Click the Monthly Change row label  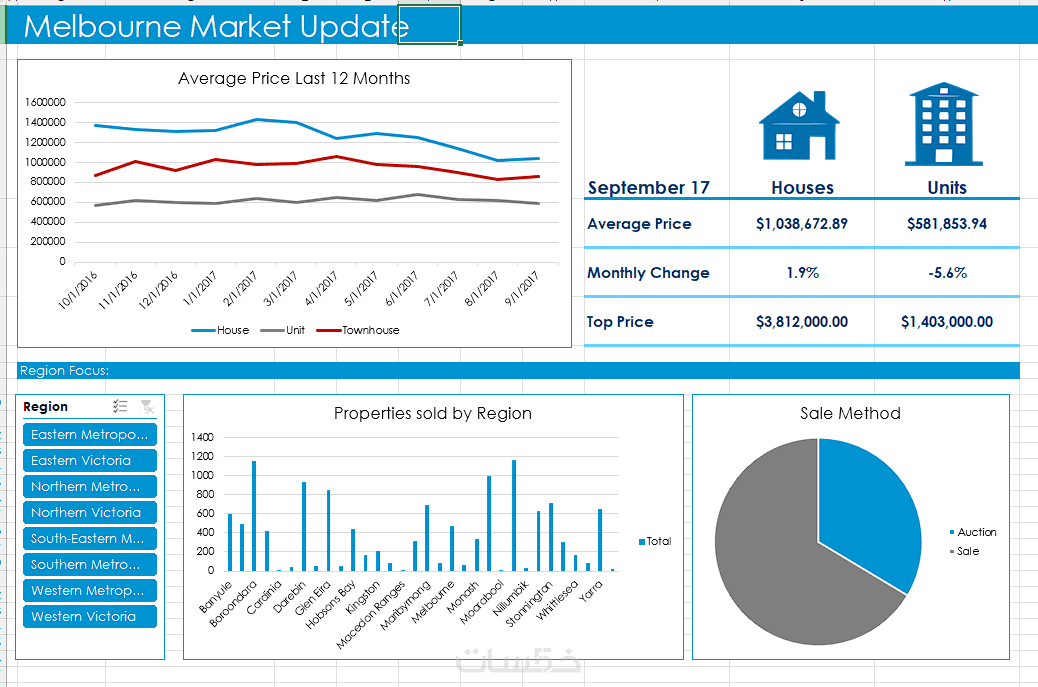coord(648,273)
